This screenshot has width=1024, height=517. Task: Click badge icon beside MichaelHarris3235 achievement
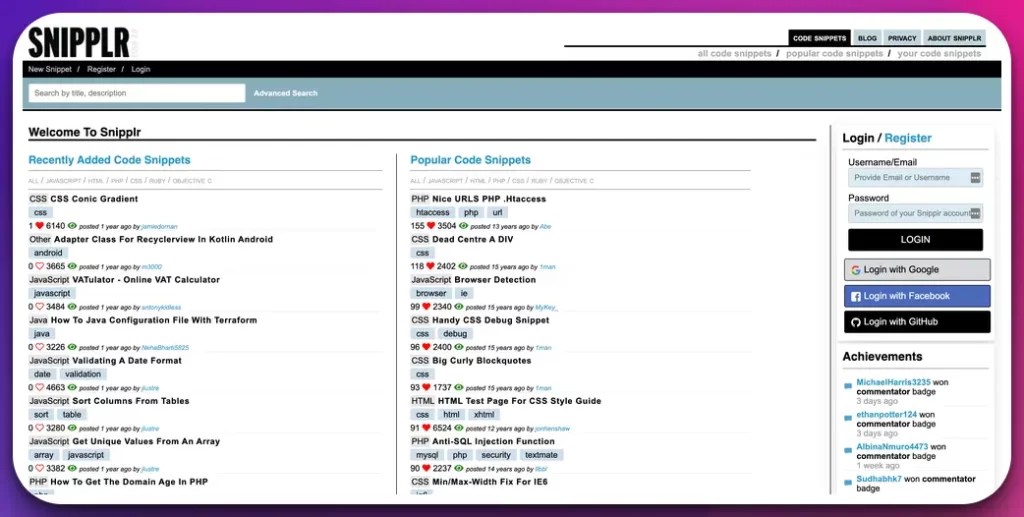848,386
